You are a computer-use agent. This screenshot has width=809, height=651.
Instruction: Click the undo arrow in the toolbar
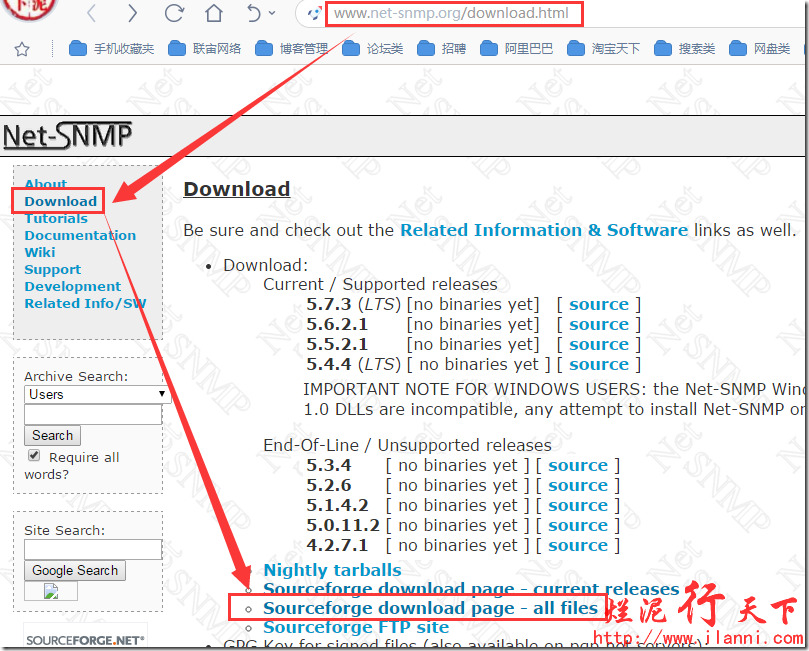point(253,14)
